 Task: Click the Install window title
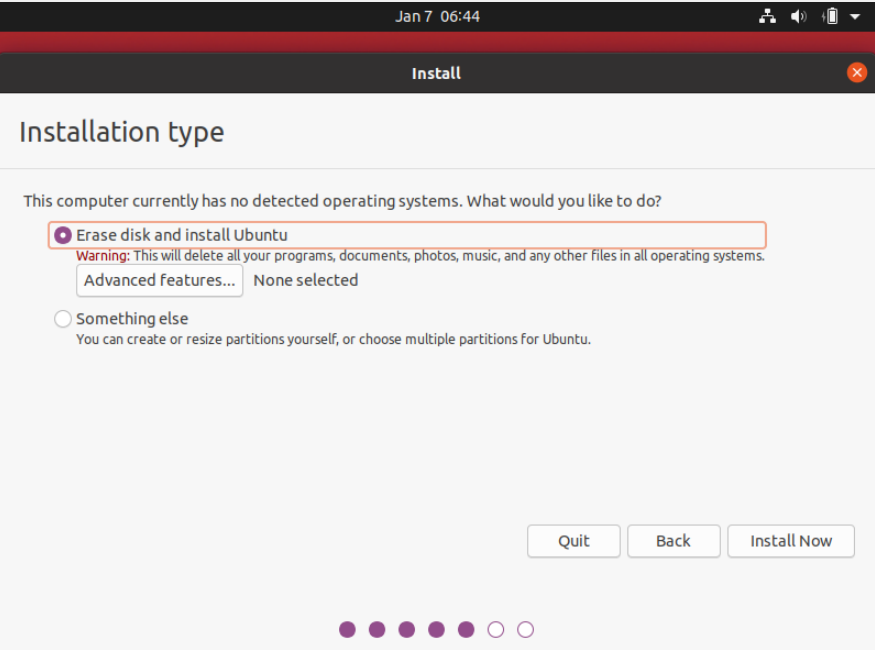click(x=436, y=73)
